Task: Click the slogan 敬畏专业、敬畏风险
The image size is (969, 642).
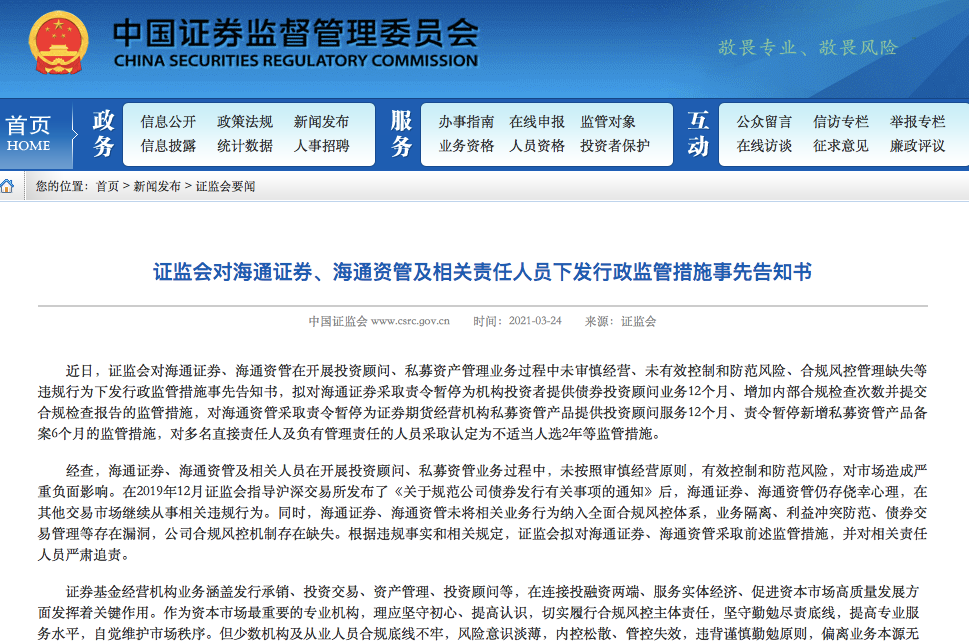Action: pyautogui.click(x=808, y=48)
